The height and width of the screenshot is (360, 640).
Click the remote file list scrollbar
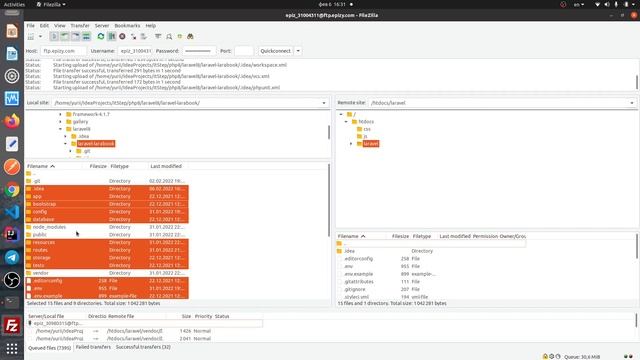pos(636,246)
